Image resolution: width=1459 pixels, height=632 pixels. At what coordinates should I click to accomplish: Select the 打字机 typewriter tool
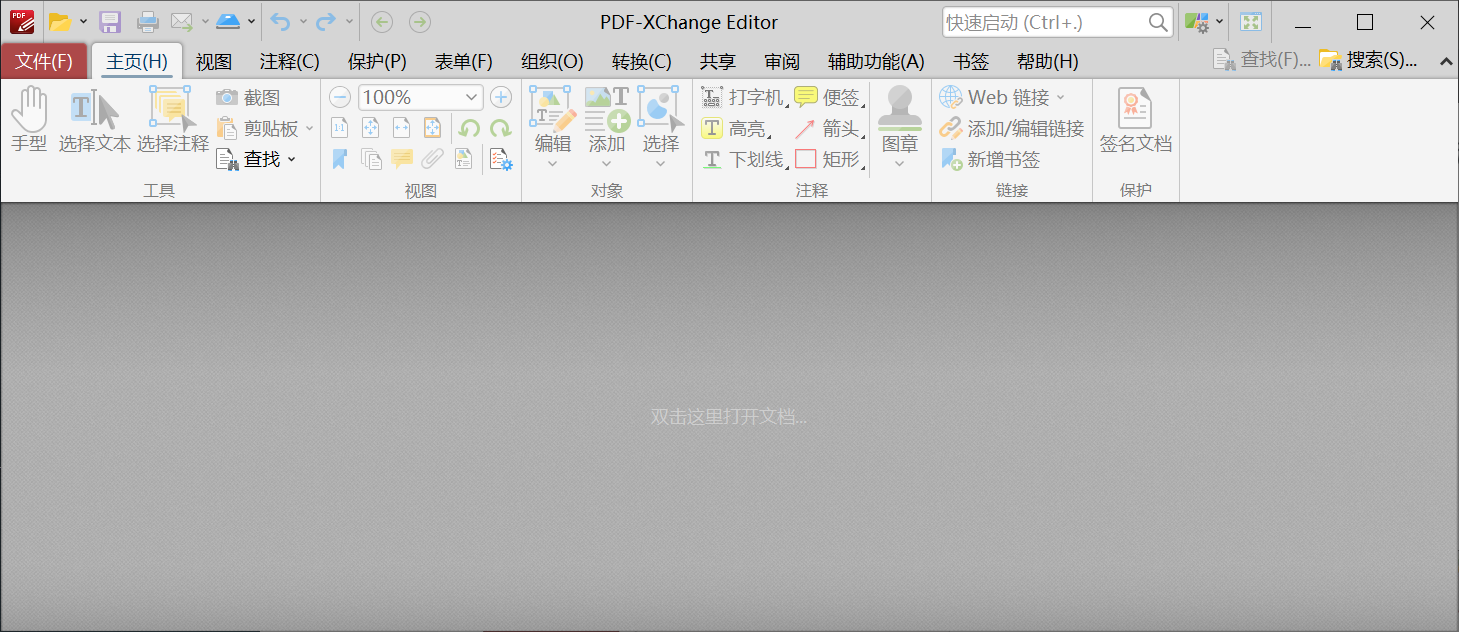pyautogui.click(x=743, y=97)
